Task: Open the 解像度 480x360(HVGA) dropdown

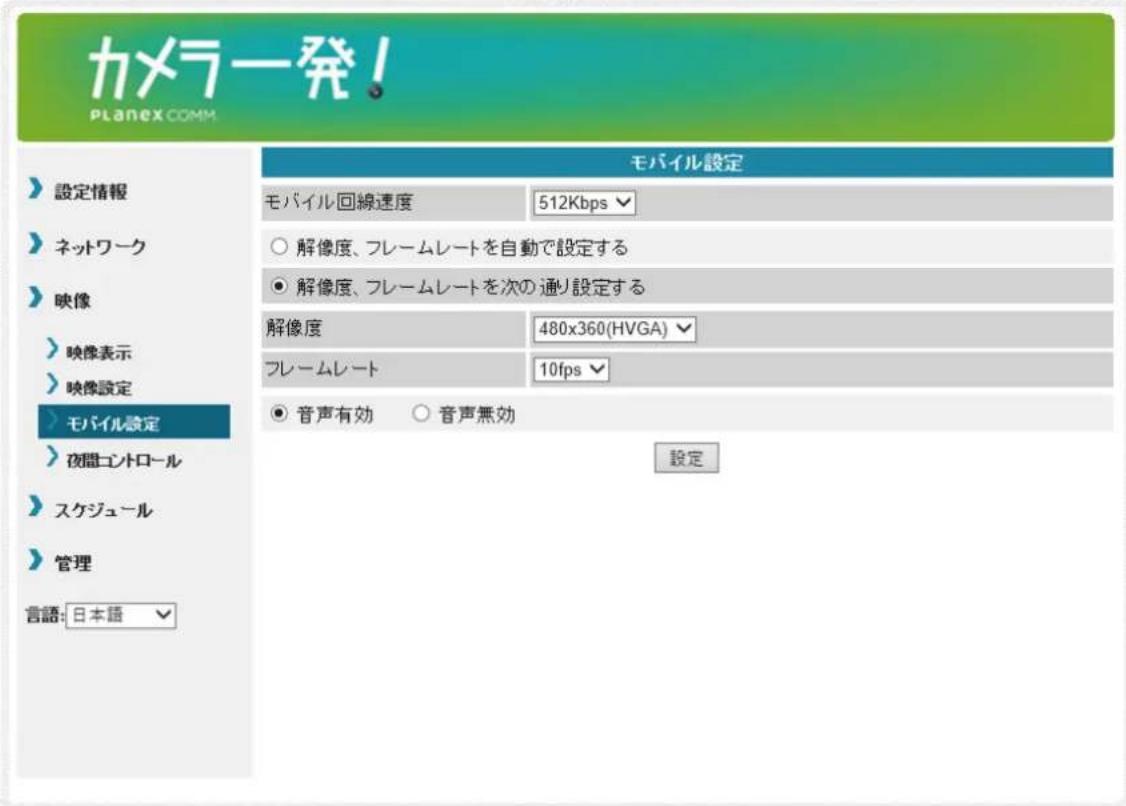Action: click(614, 329)
